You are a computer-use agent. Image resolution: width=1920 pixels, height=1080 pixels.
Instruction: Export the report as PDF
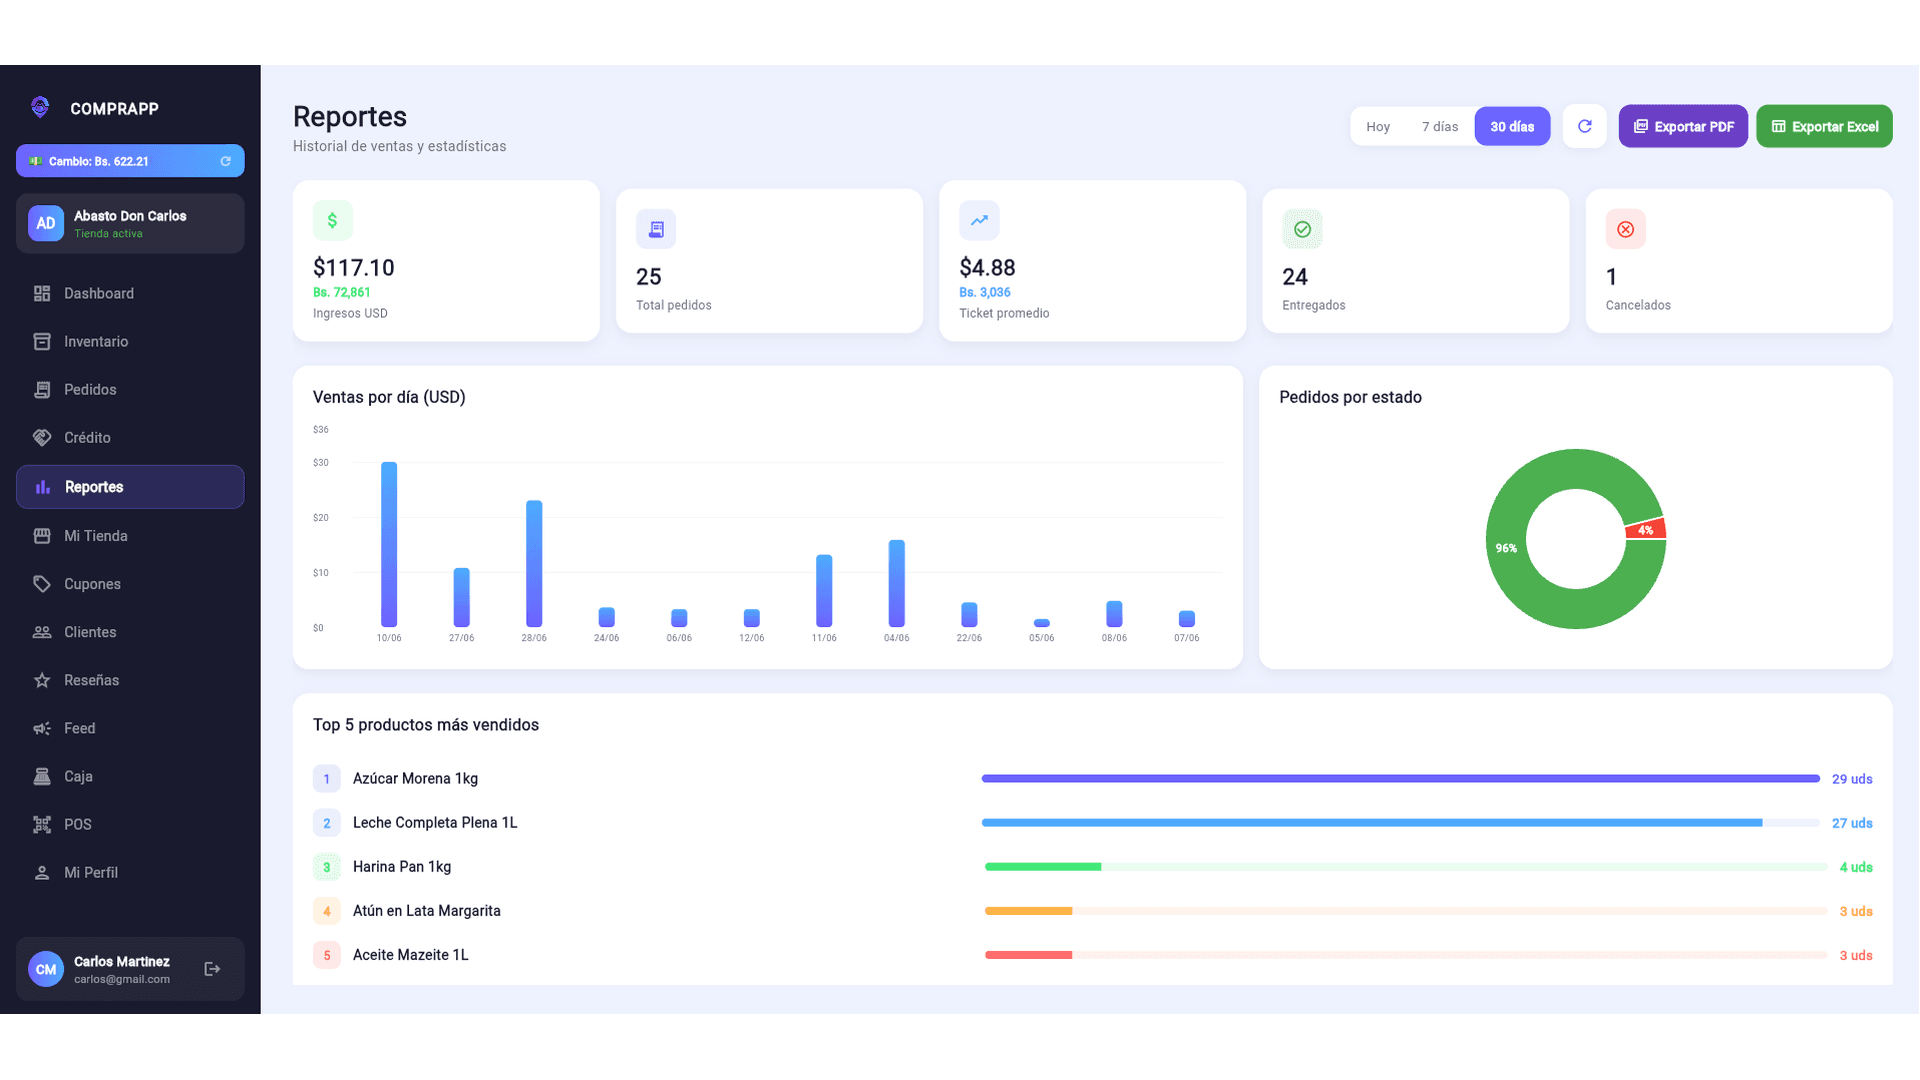coord(1683,126)
